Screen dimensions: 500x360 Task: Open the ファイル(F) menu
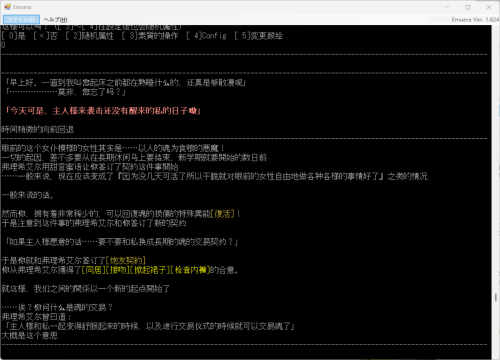(21, 20)
